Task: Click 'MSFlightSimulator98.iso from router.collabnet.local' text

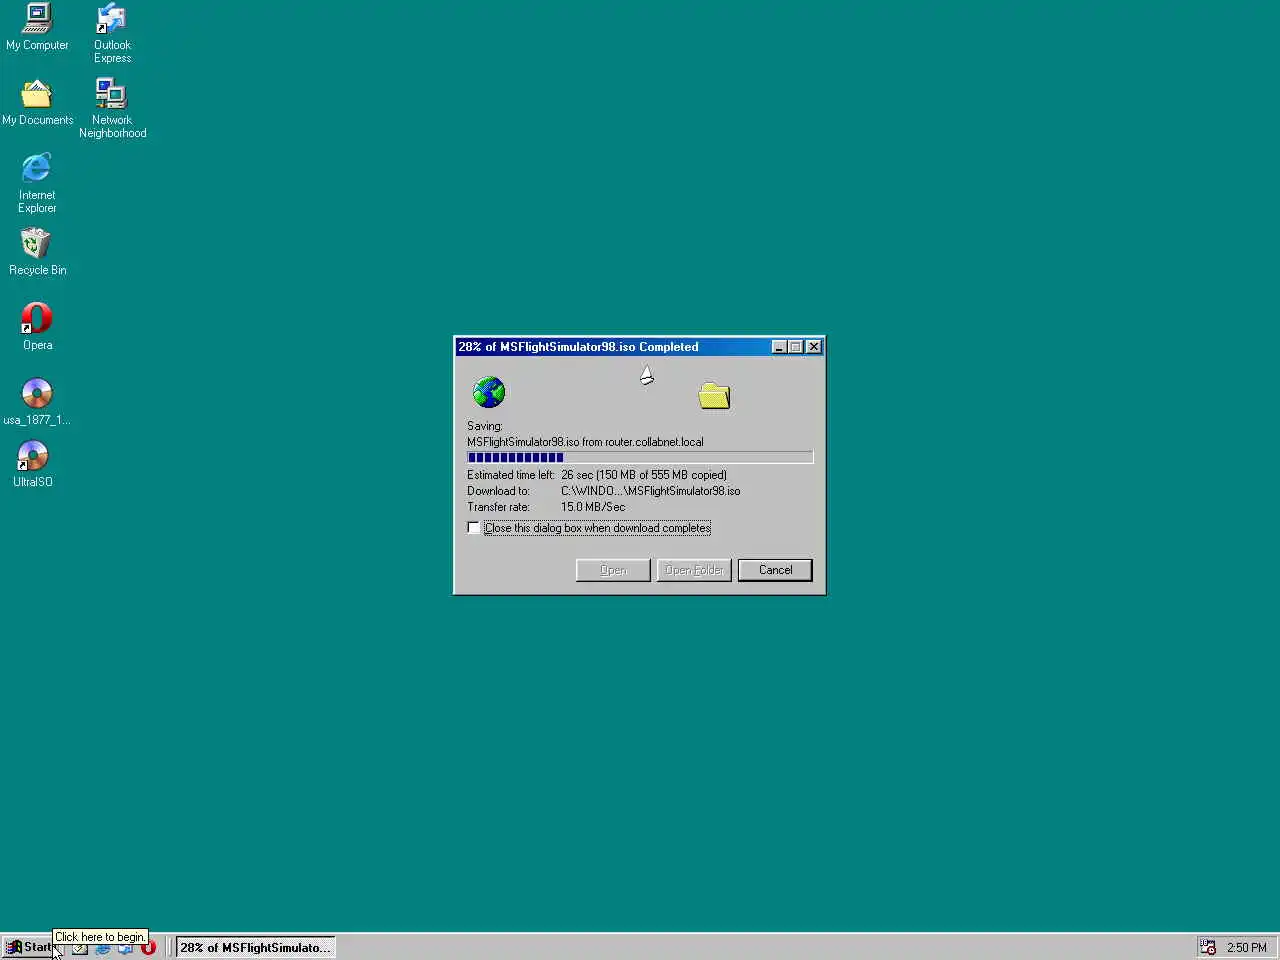Action: click(x=585, y=442)
